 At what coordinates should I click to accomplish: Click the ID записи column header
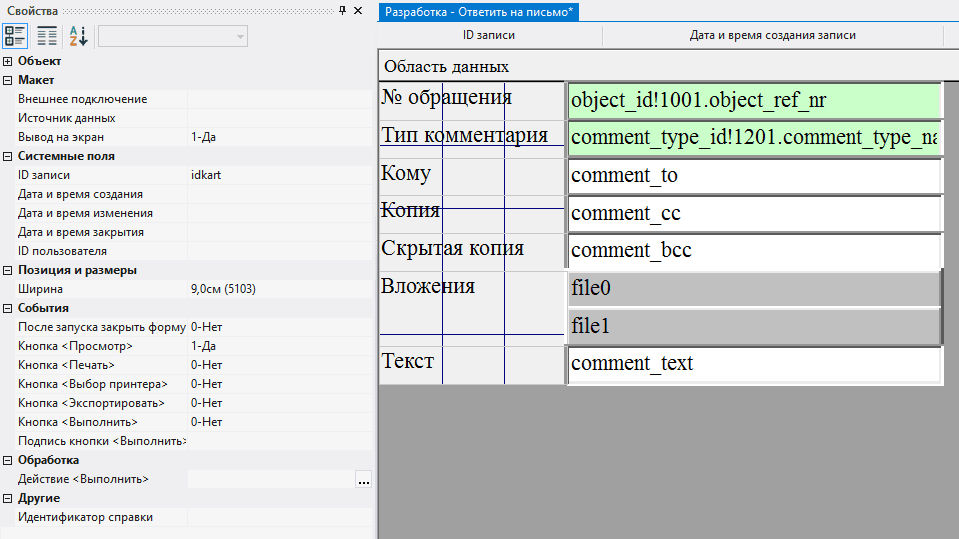[x=489, y=35]
